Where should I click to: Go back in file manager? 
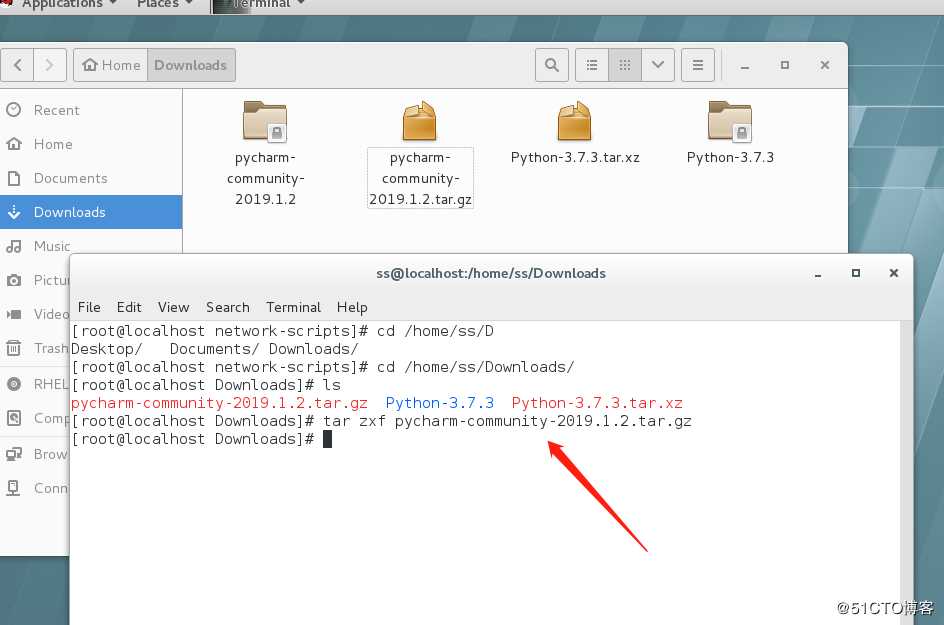17,65
